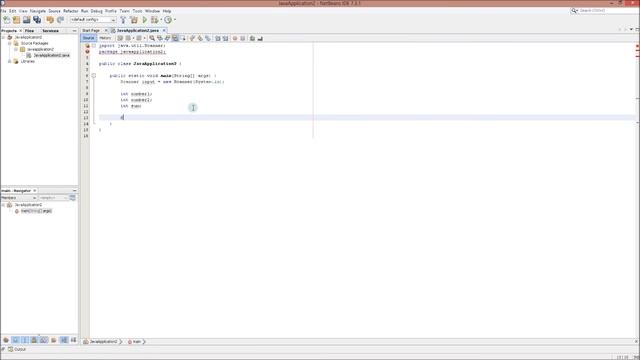This screenshot has width=640, height=360.
Task: Collapse JavaApplication2 class in Navigator
Action: point(3,205)
